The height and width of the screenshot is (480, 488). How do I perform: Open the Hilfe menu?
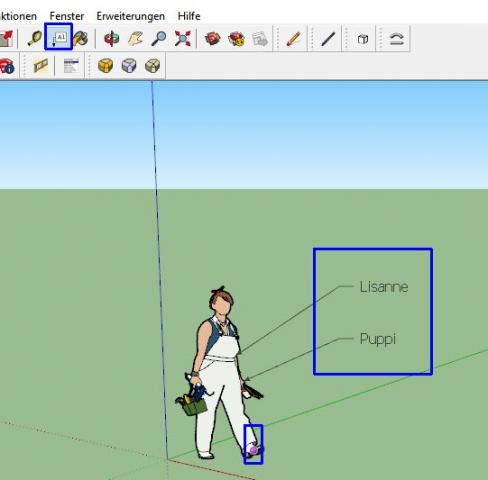tap(189, 16)
